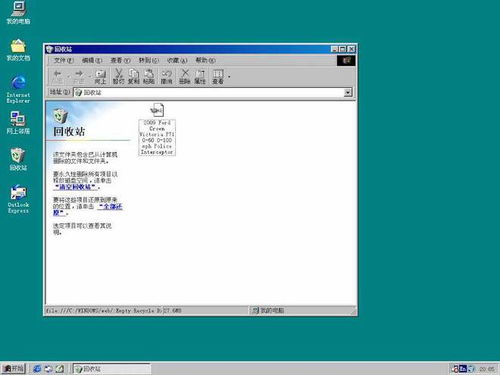Select the Internet Explorer desktop icon
Screen dimensions: 500x375
[18, 89]
